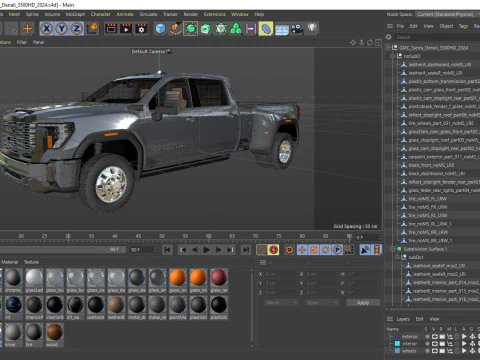Collapse the Subdivision Surface.1 object
The image size is (480, 360).
click(x=393, y=249)
